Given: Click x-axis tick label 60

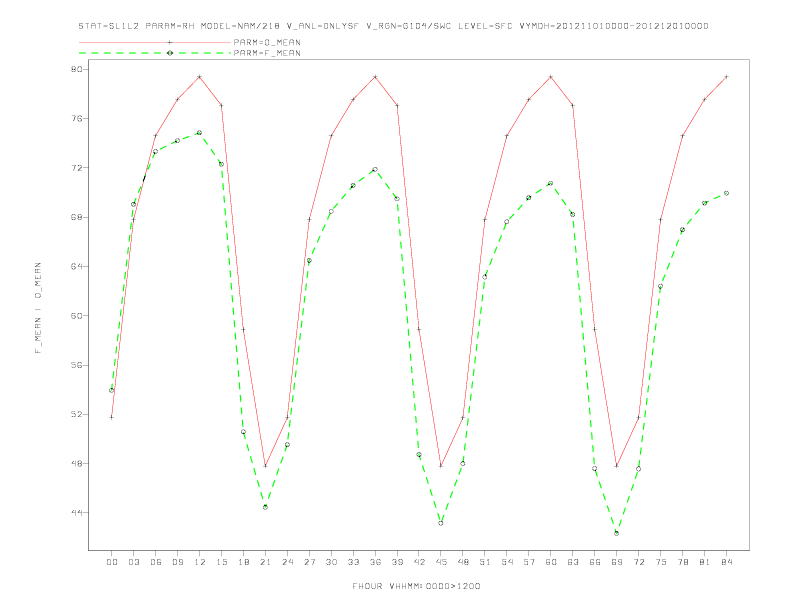Looking at the screenshot, I should tap(551, 562).
